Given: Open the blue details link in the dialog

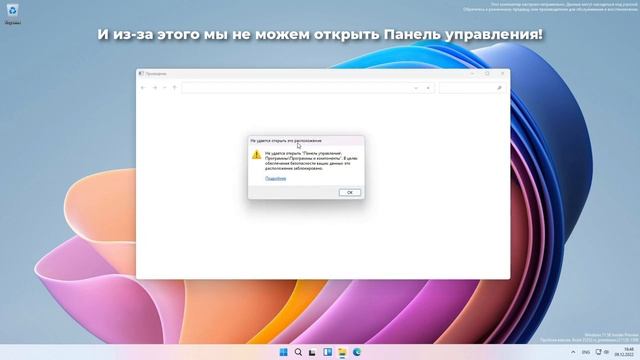Looking at the screenshot, I should (x=276, y=178).
